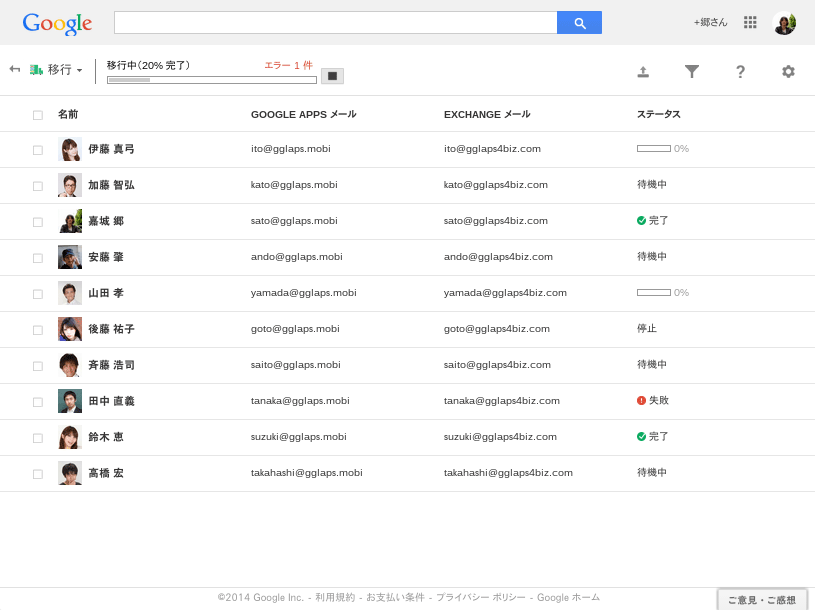The width and height of the screenshot is (815, 610).
Task: Stop the migration in progress
Action: click(332, 76)
